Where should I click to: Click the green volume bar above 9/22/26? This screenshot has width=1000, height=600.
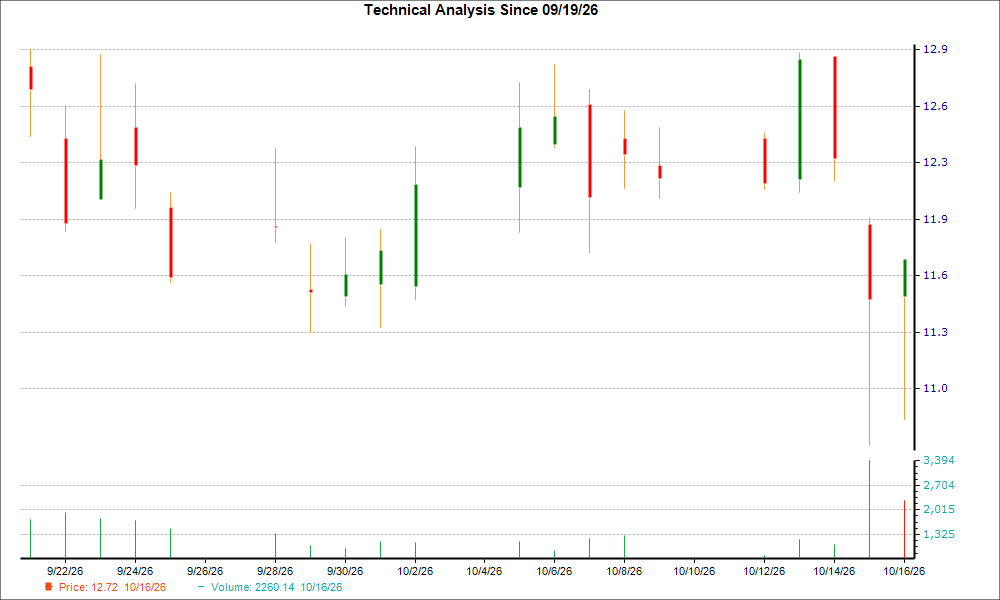coord(65,535)
